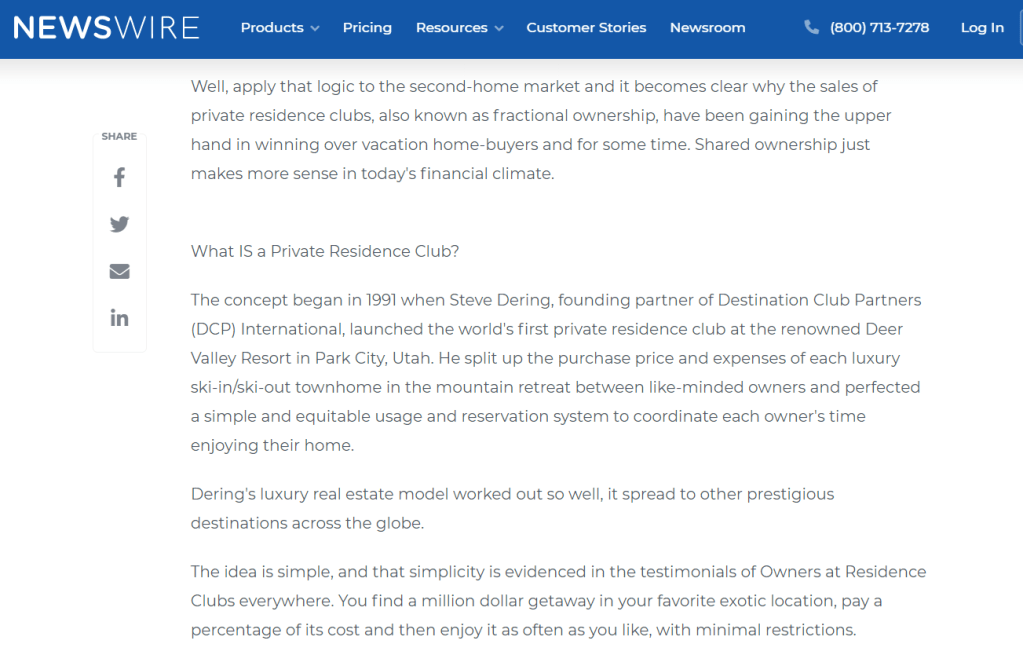Share the article via email icon

point(119,271)
